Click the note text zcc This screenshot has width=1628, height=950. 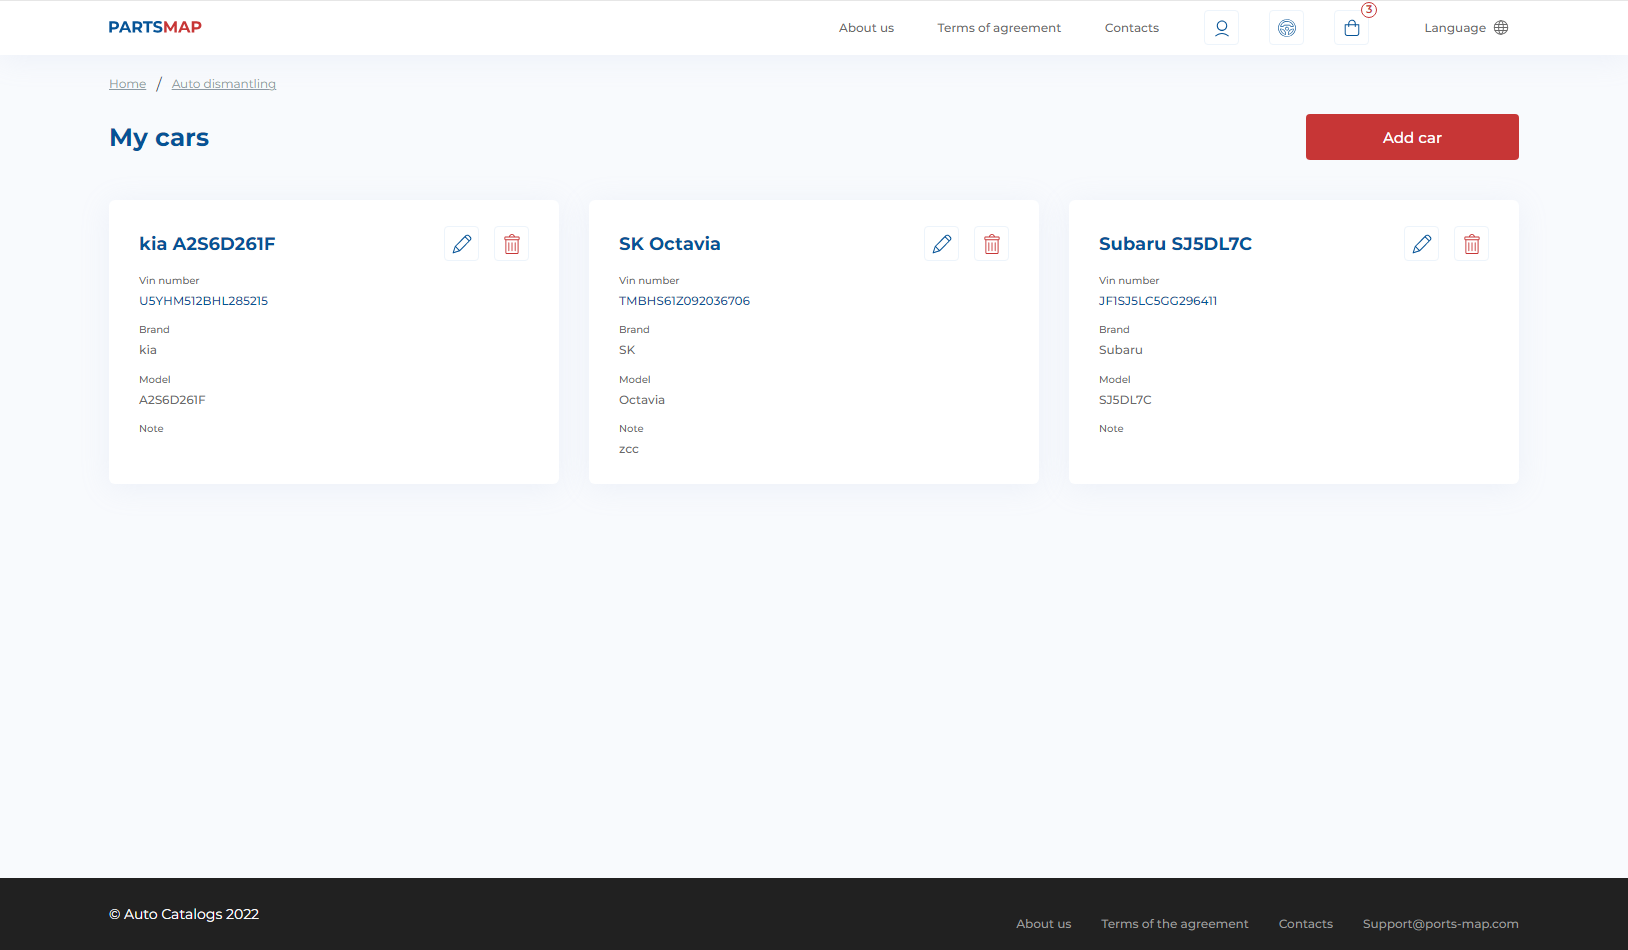[628, 450]
